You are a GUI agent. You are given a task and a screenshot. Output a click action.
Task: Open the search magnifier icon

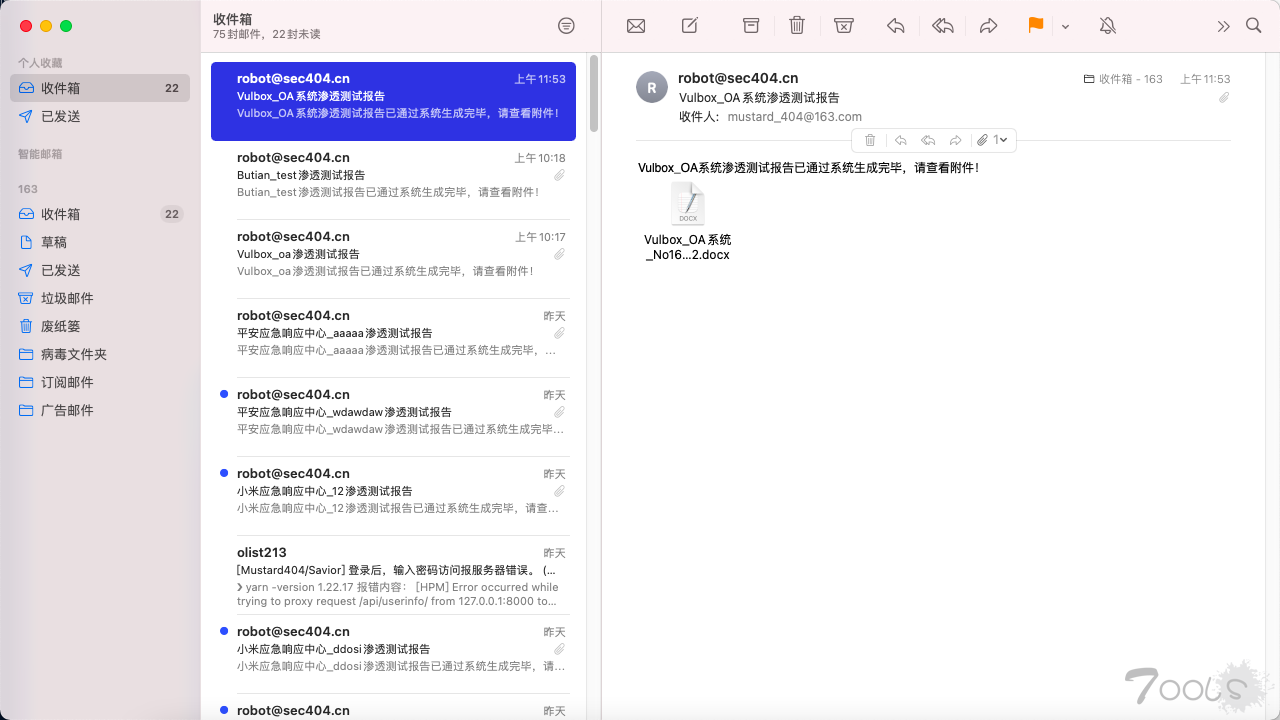click(x=1254, y=26)
